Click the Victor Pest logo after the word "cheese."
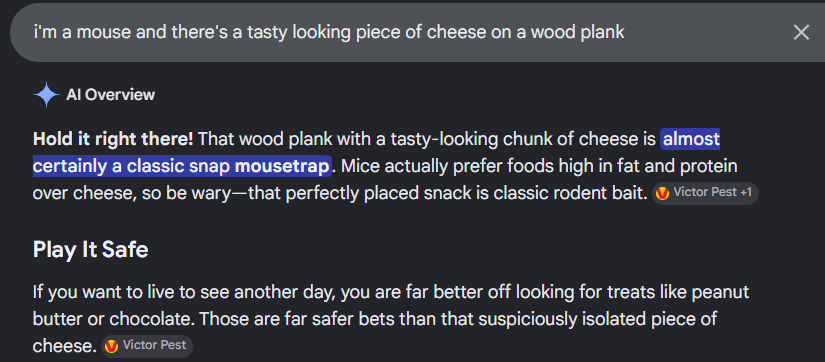 111,346
